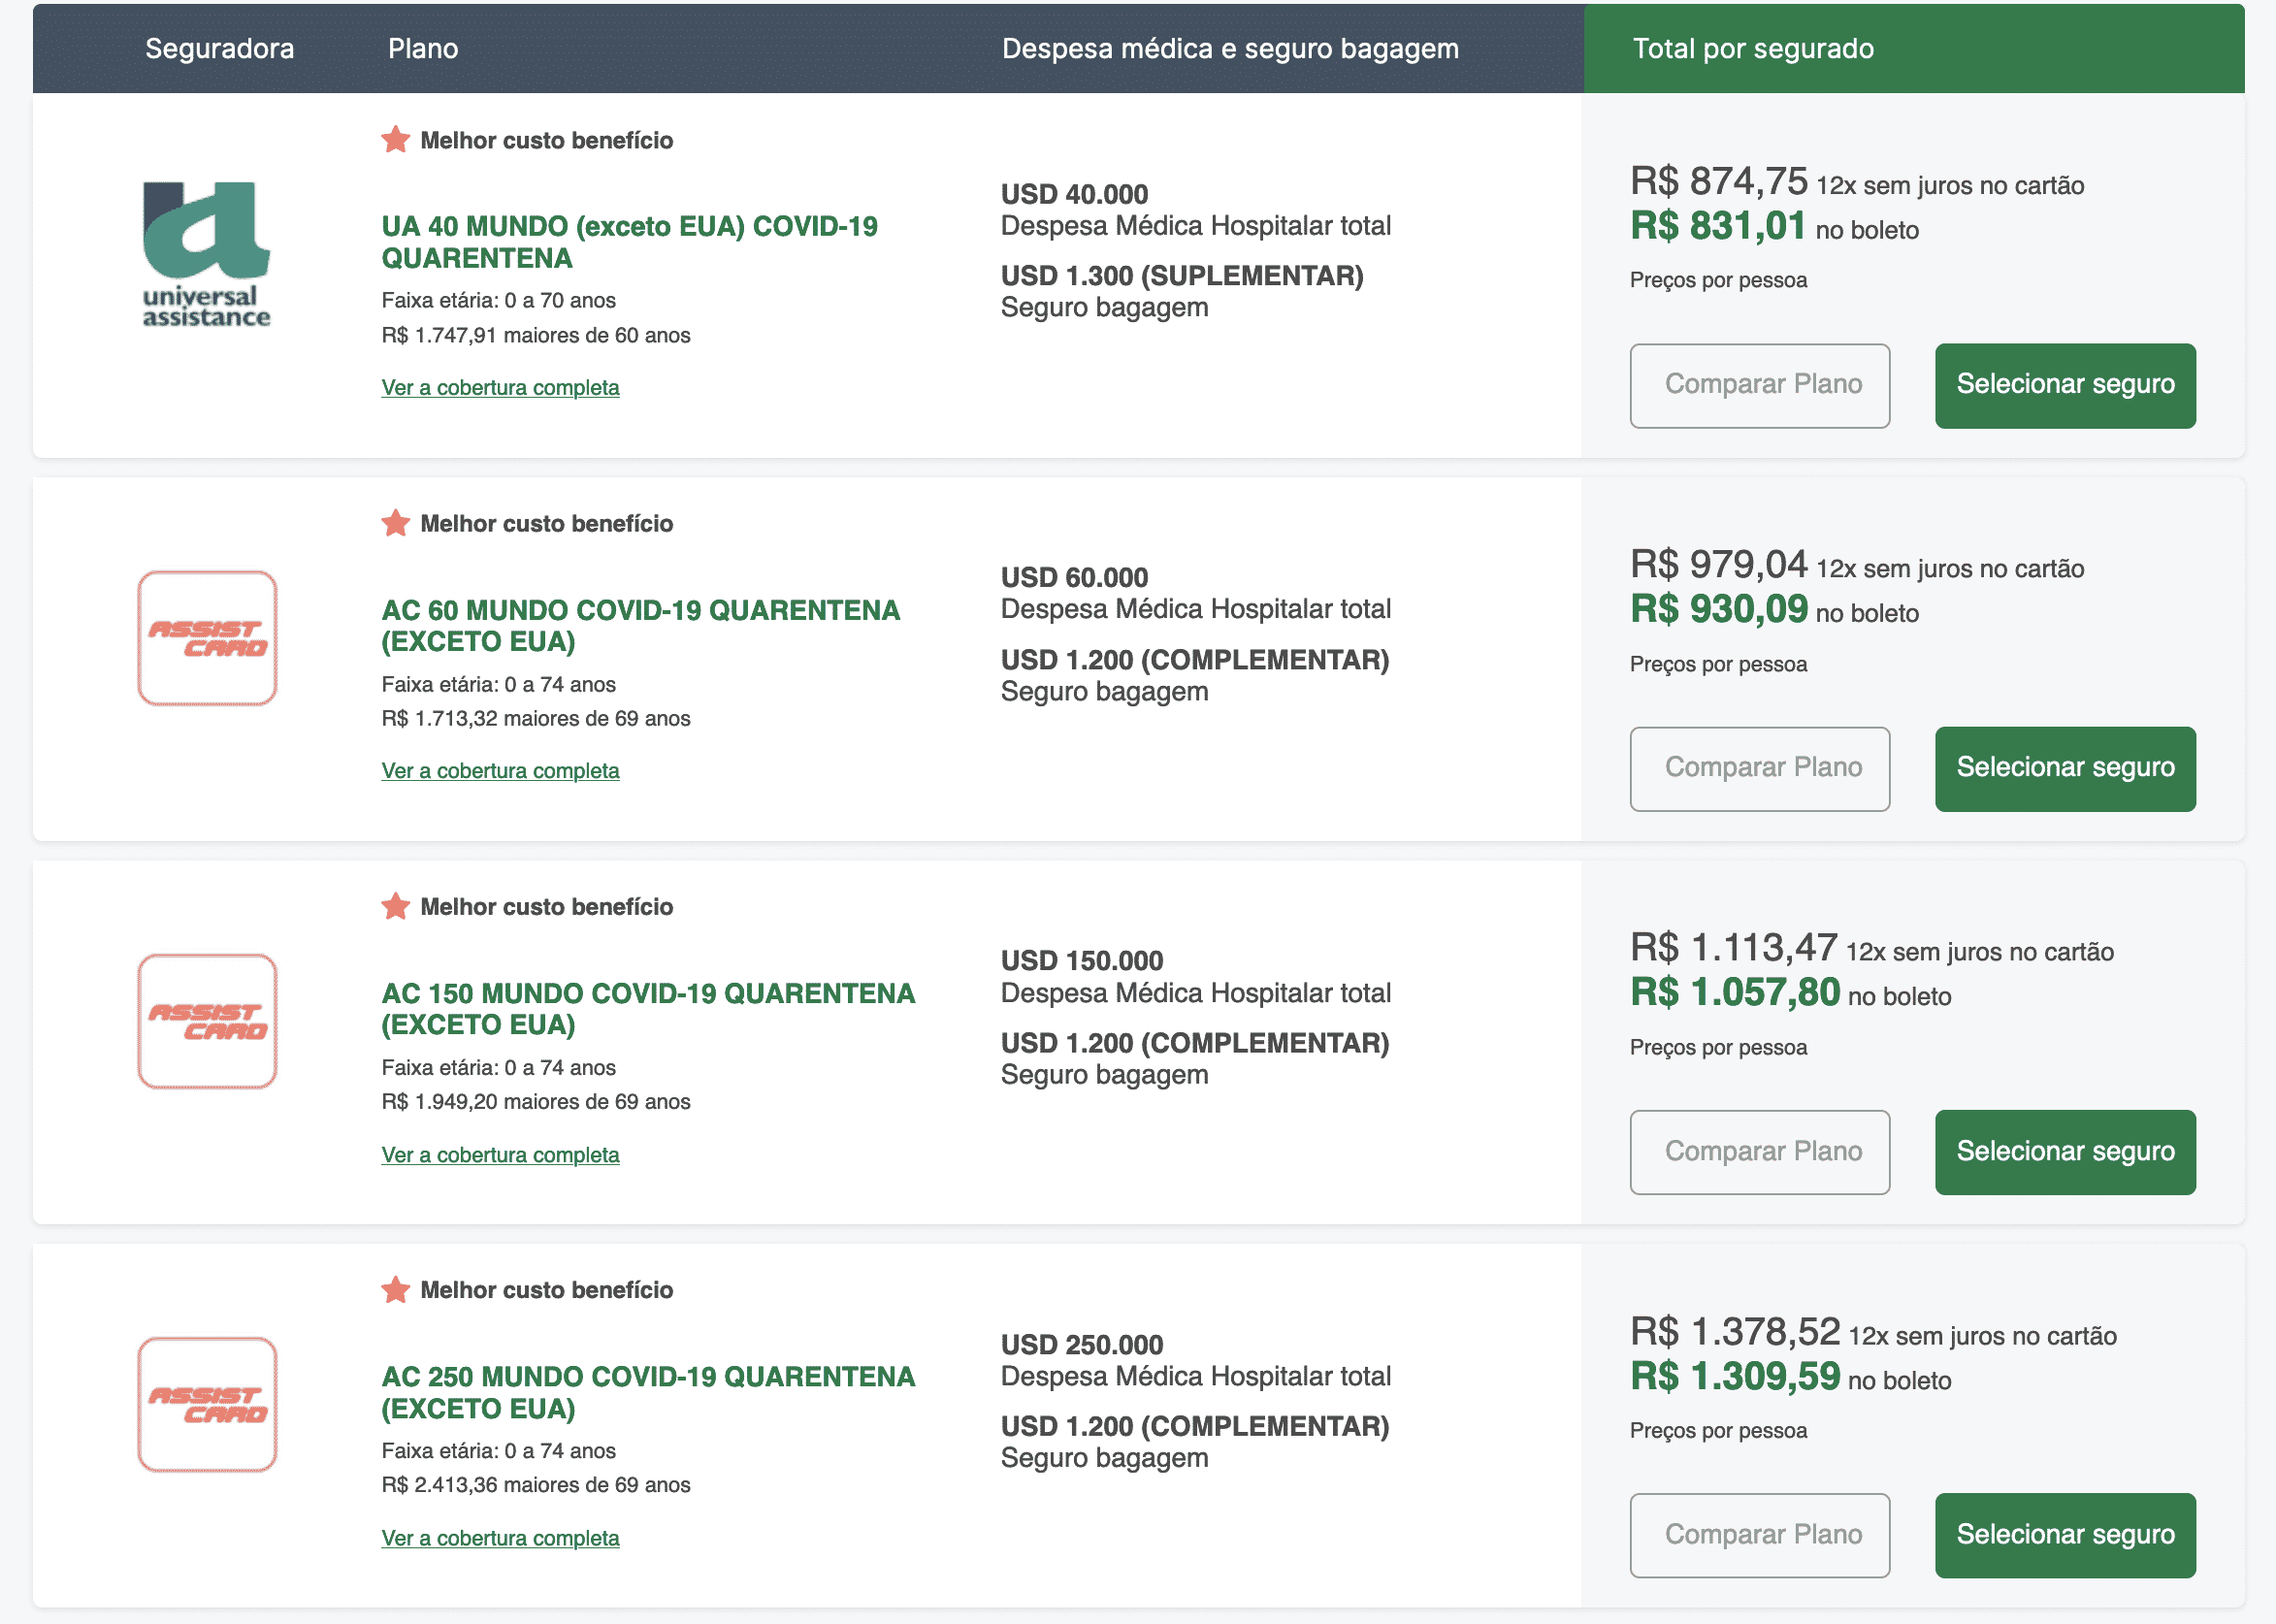The width and height of the screenshot is (2276, 1624).
Task: Click the R$ 1.378,52 card price
Action: (x=1735, y=1331)
